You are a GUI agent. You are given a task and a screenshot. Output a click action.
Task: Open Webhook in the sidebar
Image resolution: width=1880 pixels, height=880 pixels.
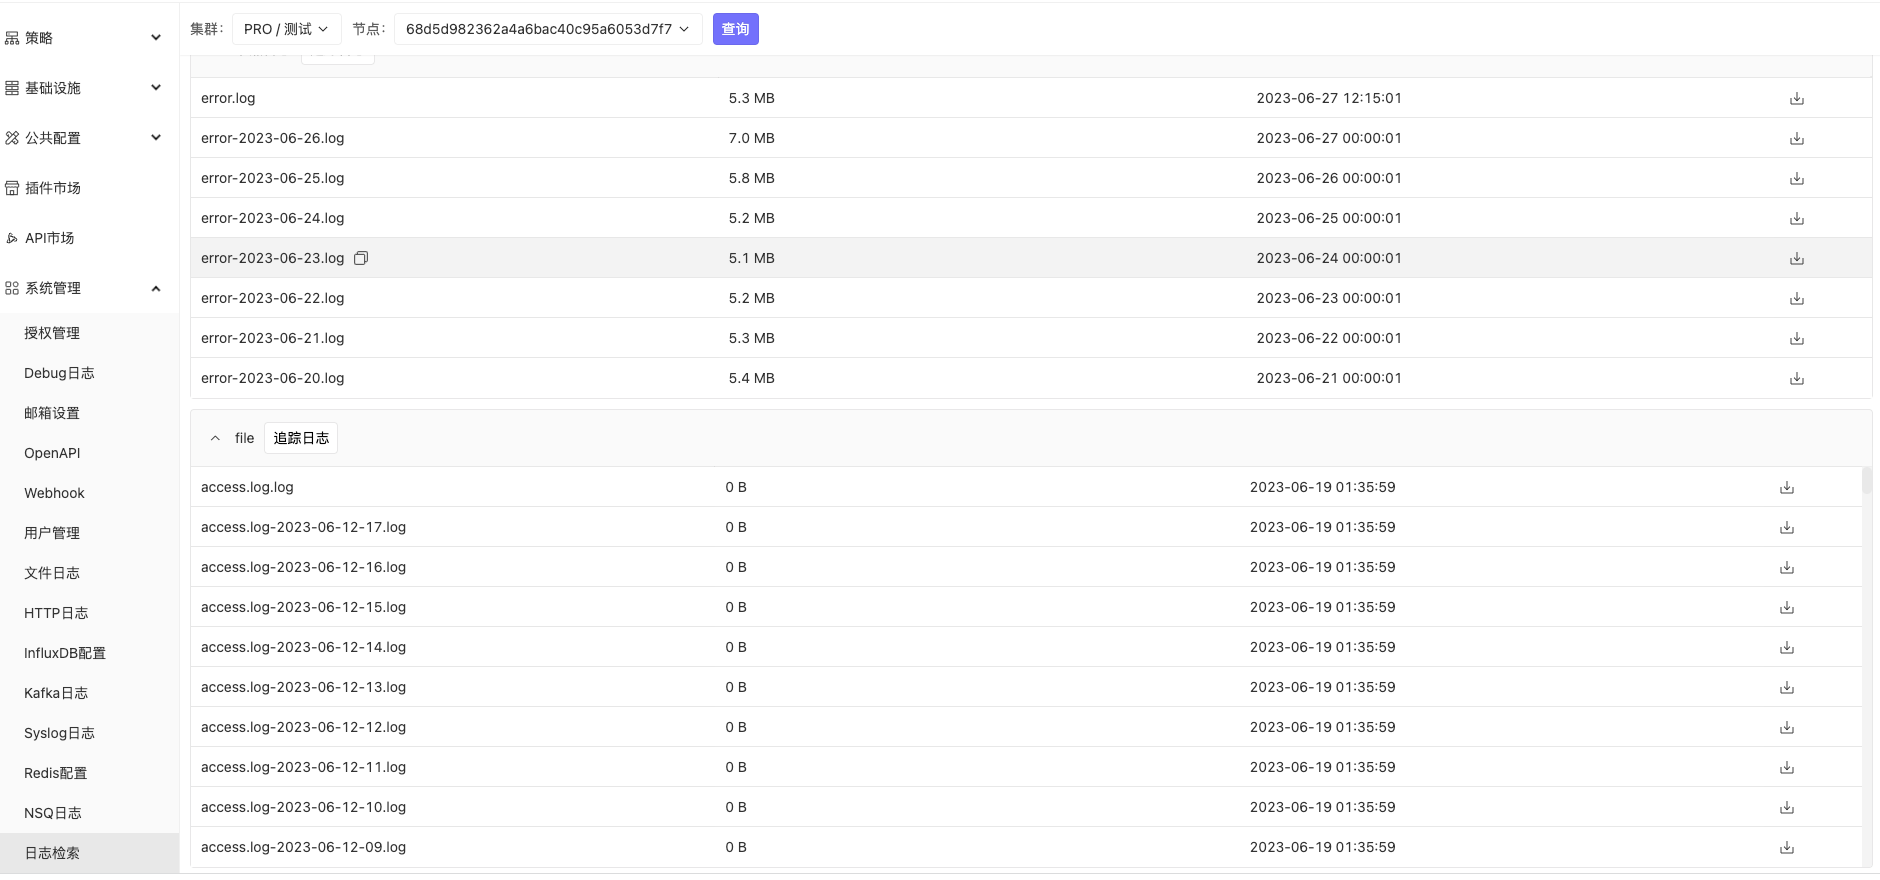point(54,493)
